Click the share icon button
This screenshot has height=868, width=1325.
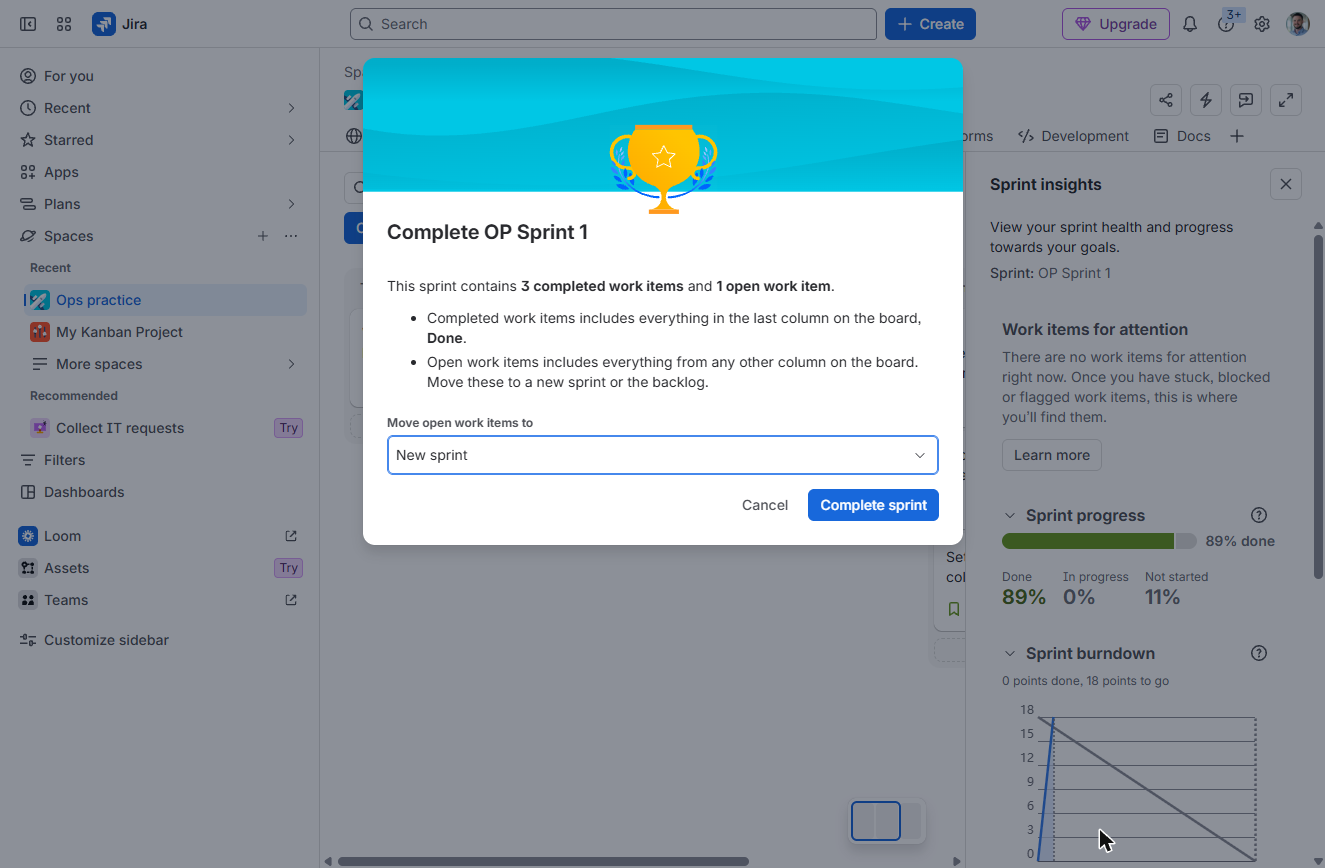(1166, 100)
